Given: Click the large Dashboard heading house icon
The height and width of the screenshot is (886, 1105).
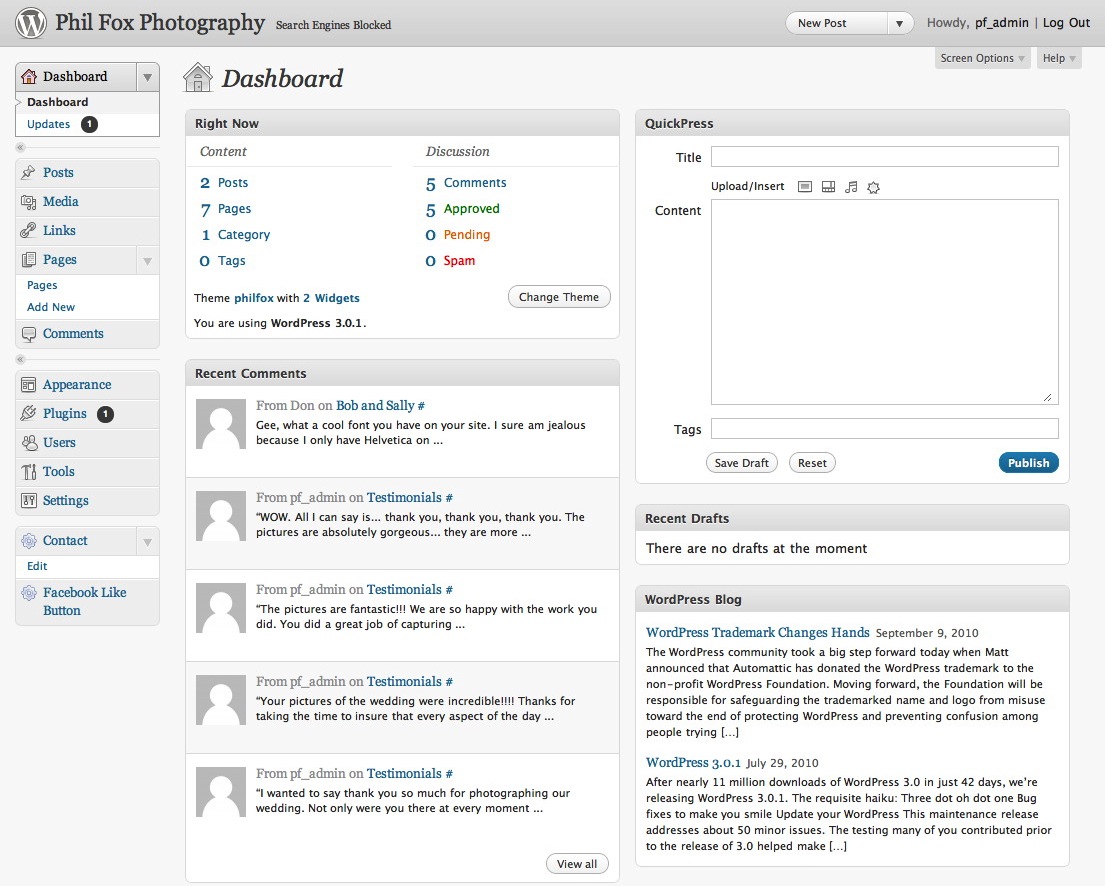Looking at the screenshot, I should pyautogui.click(x=198, y=78).
